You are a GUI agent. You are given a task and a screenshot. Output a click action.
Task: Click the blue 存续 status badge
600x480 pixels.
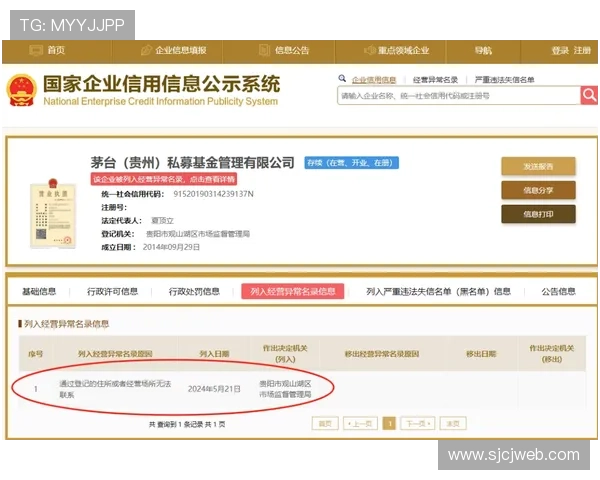[351, 163]
